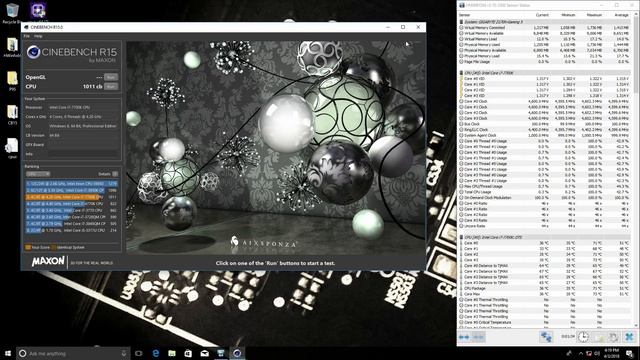This screenshot has height=360, width=640.
Task: Select the Core Max temperature row
Action: coord(545,294)
